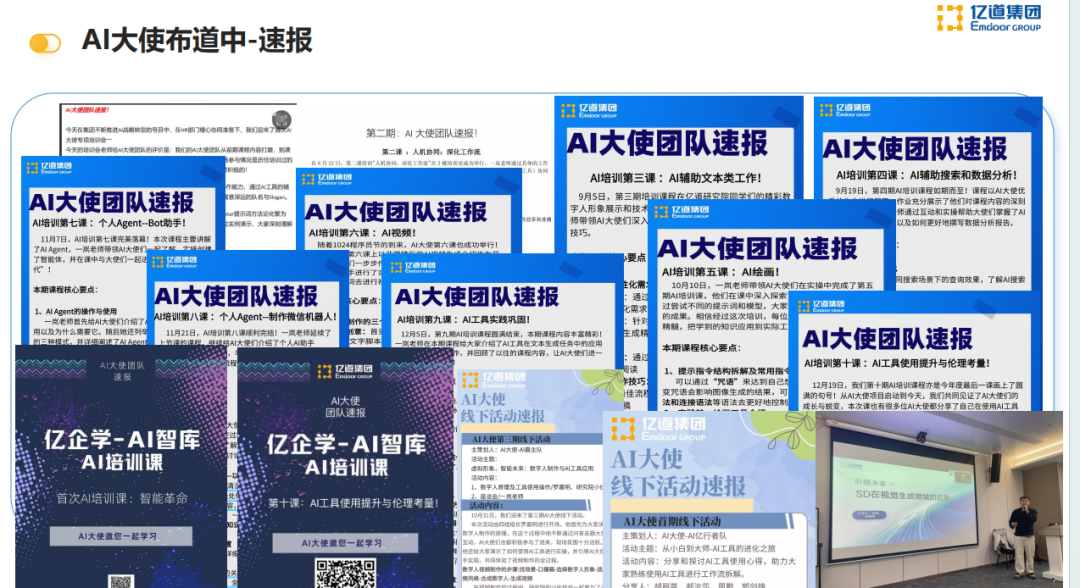Viewport: 1080px width, 588px height.
Task: Open the 第八课 制作微信机器人 poster
Action: [x=247, y=300]
